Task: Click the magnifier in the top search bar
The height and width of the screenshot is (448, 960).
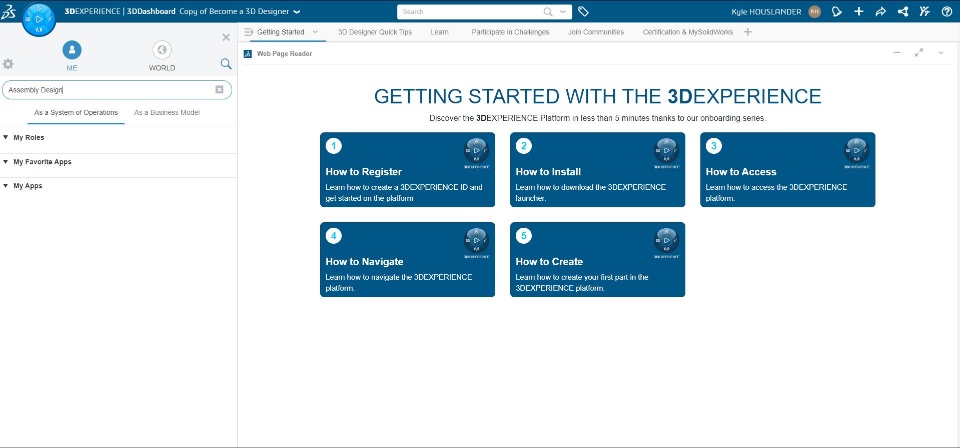Action: pos(548,12)
